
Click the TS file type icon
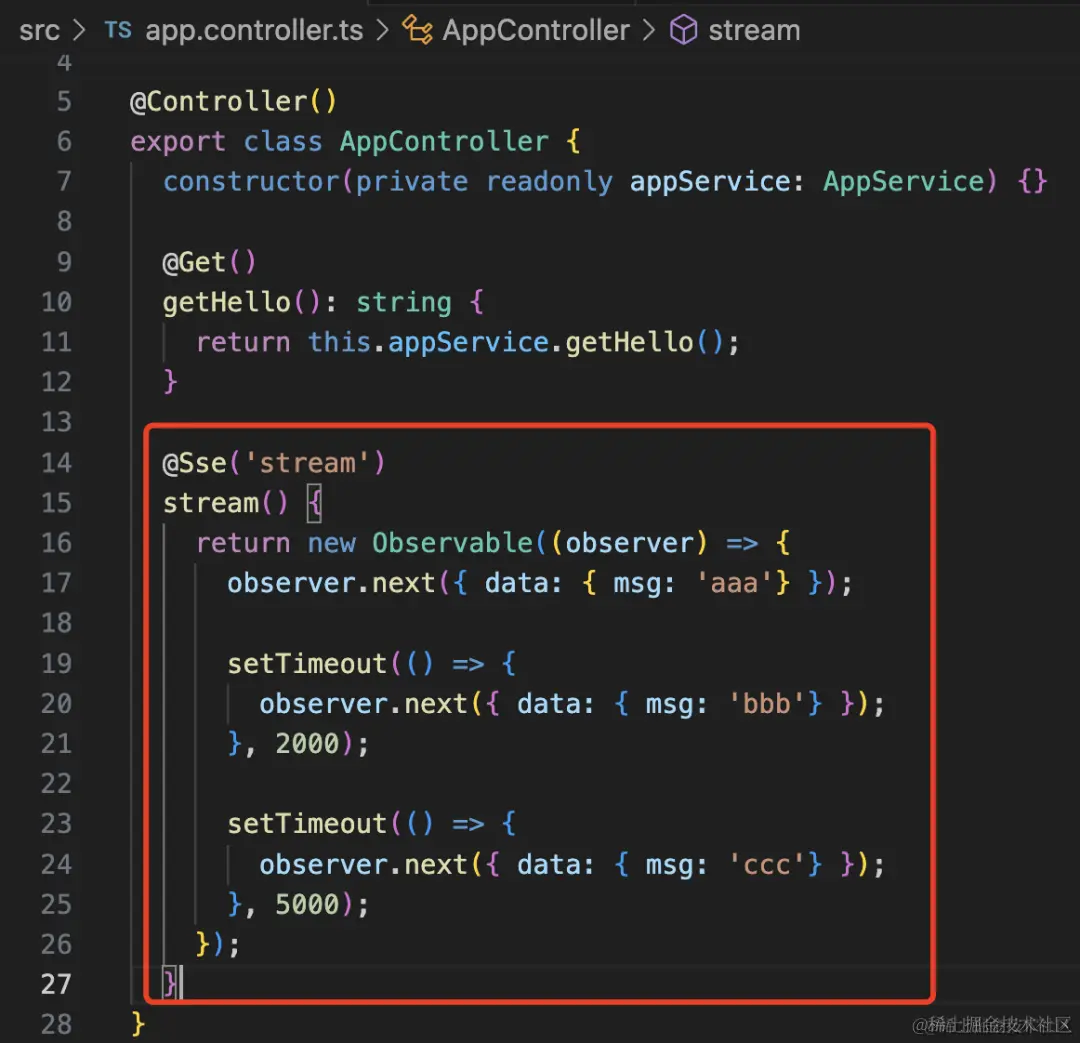click(118, 30)
